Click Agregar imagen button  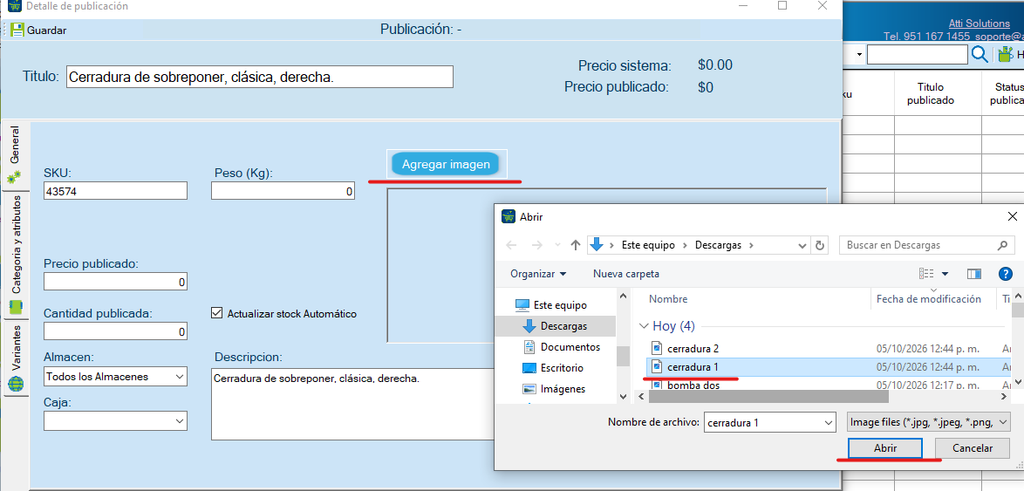[445, 165]
